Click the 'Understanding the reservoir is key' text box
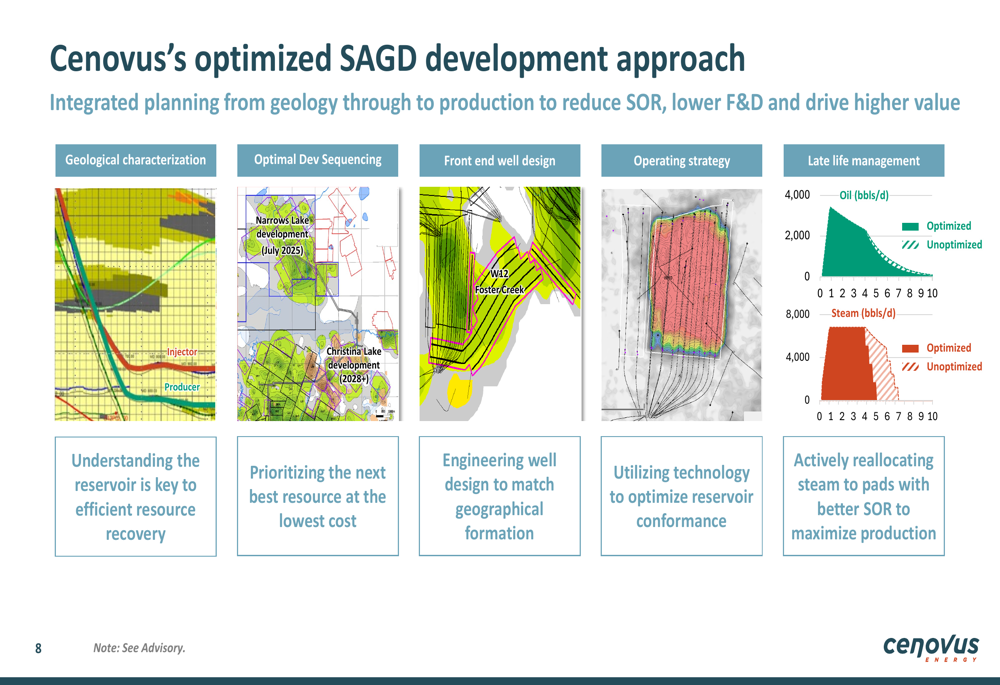 pyautogui.click(x=136, y=496)
